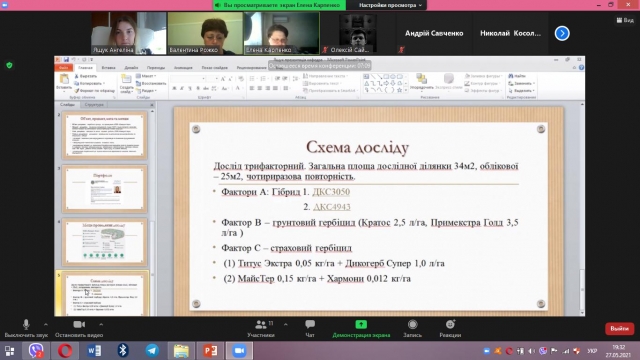Click the slide pane vertical scrollbar
640x360 pixels.
[152, 212]
